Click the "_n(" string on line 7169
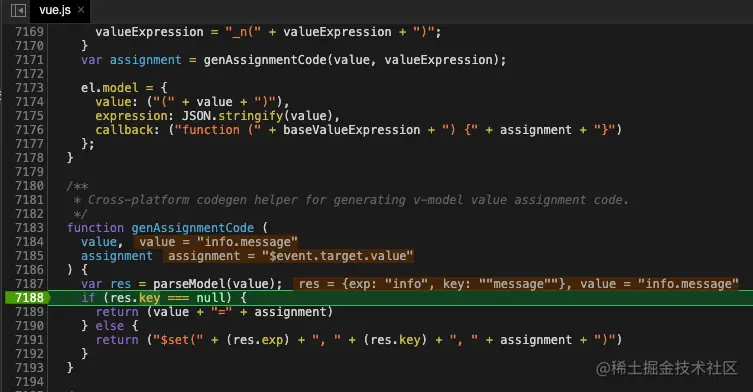The width and height of the screenshot is (753, 392). coord(243,32)
